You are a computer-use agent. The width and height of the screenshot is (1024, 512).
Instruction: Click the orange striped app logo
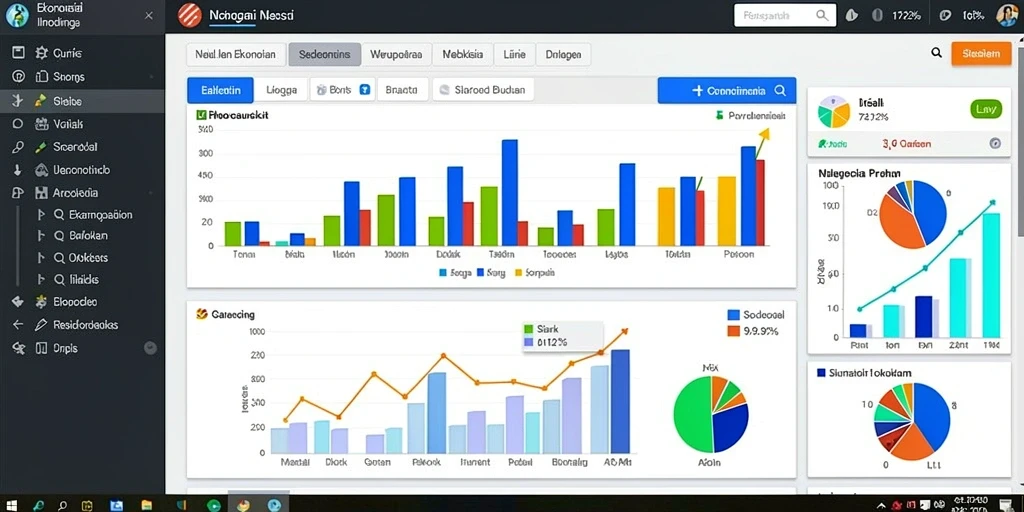coord(190,15)
